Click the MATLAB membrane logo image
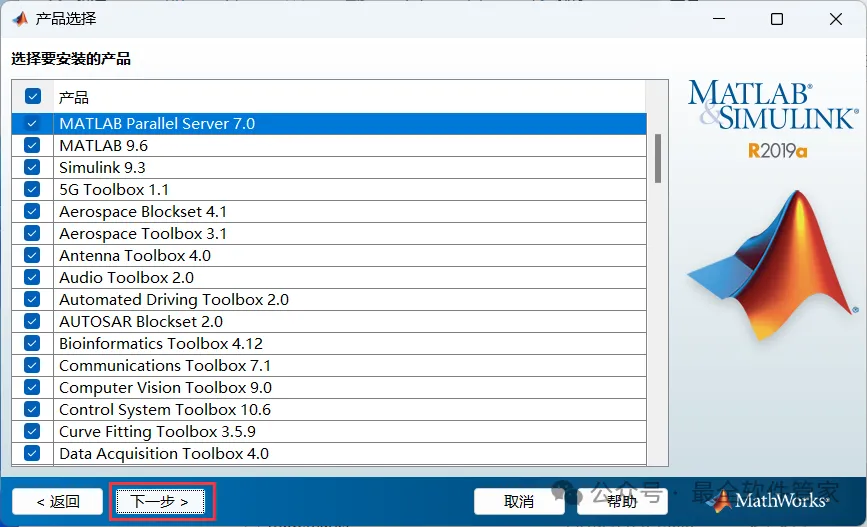The width and height of the screenshot is (867, 527). [x=773, y=264]
